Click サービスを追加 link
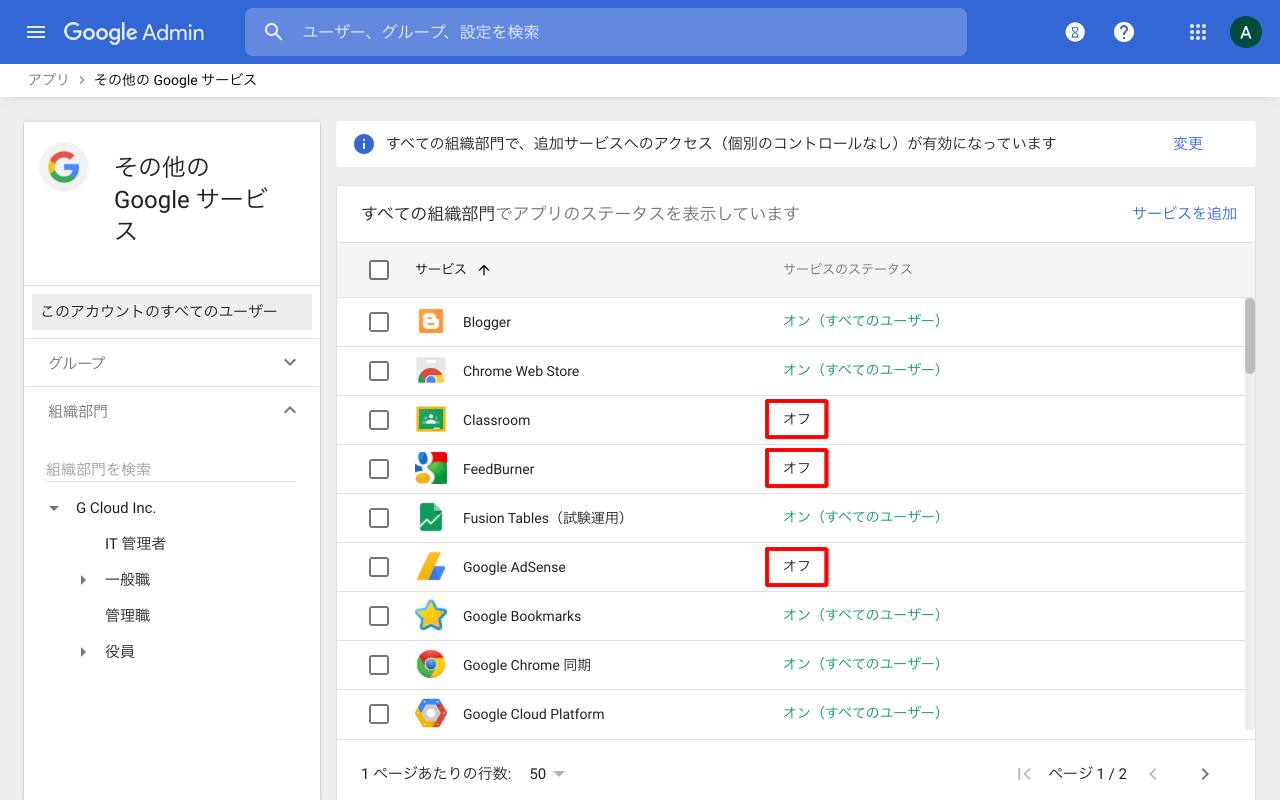Viewport: 1280px width, 800px height. pos(1184,213)
